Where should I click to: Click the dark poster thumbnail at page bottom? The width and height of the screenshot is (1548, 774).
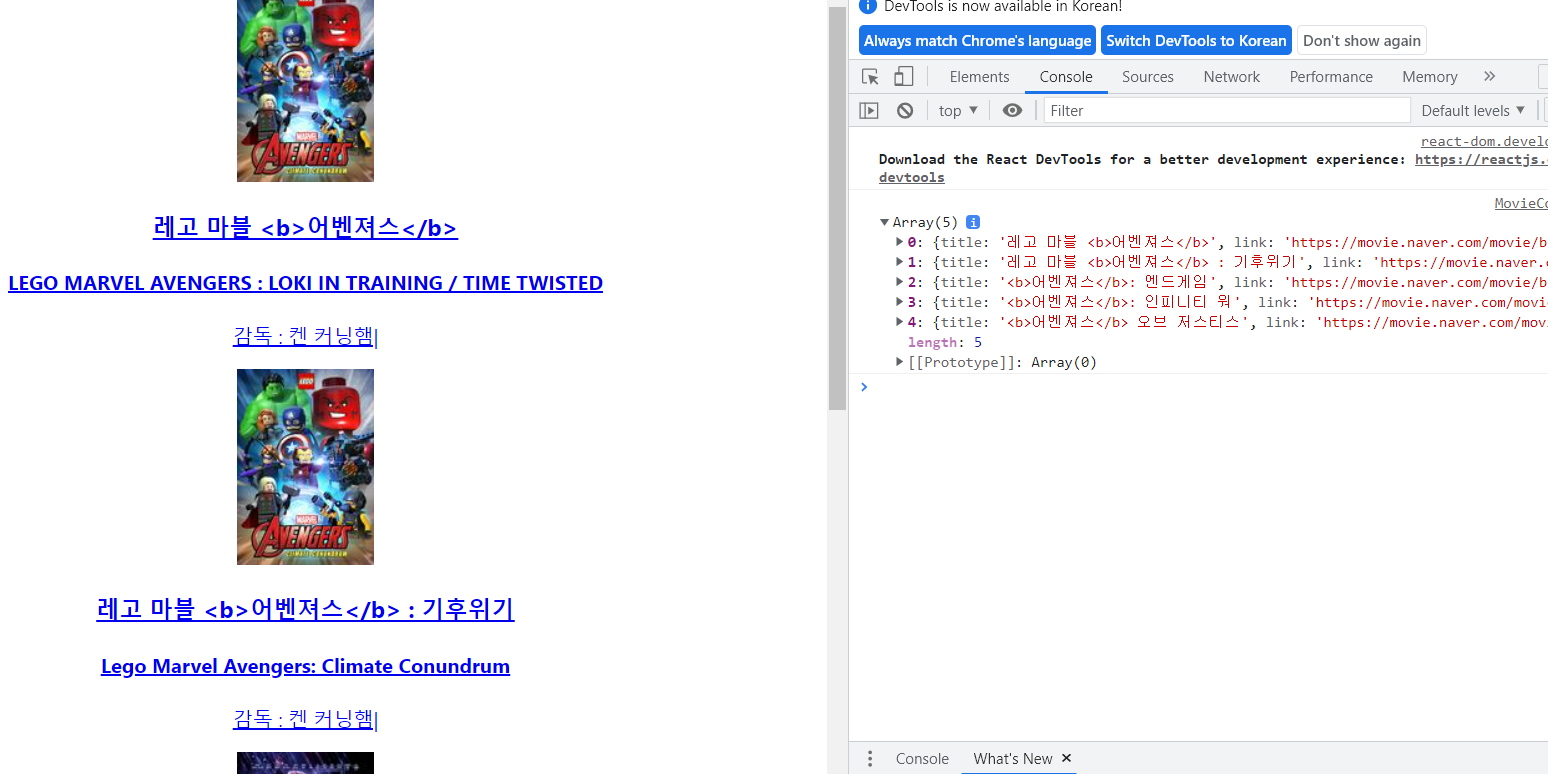305,763
